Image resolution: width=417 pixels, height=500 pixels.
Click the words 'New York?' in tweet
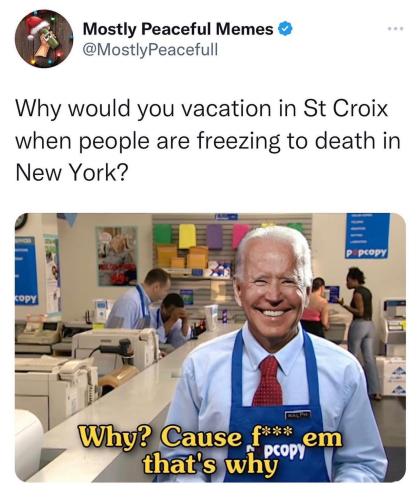click(x=72, y=173)
